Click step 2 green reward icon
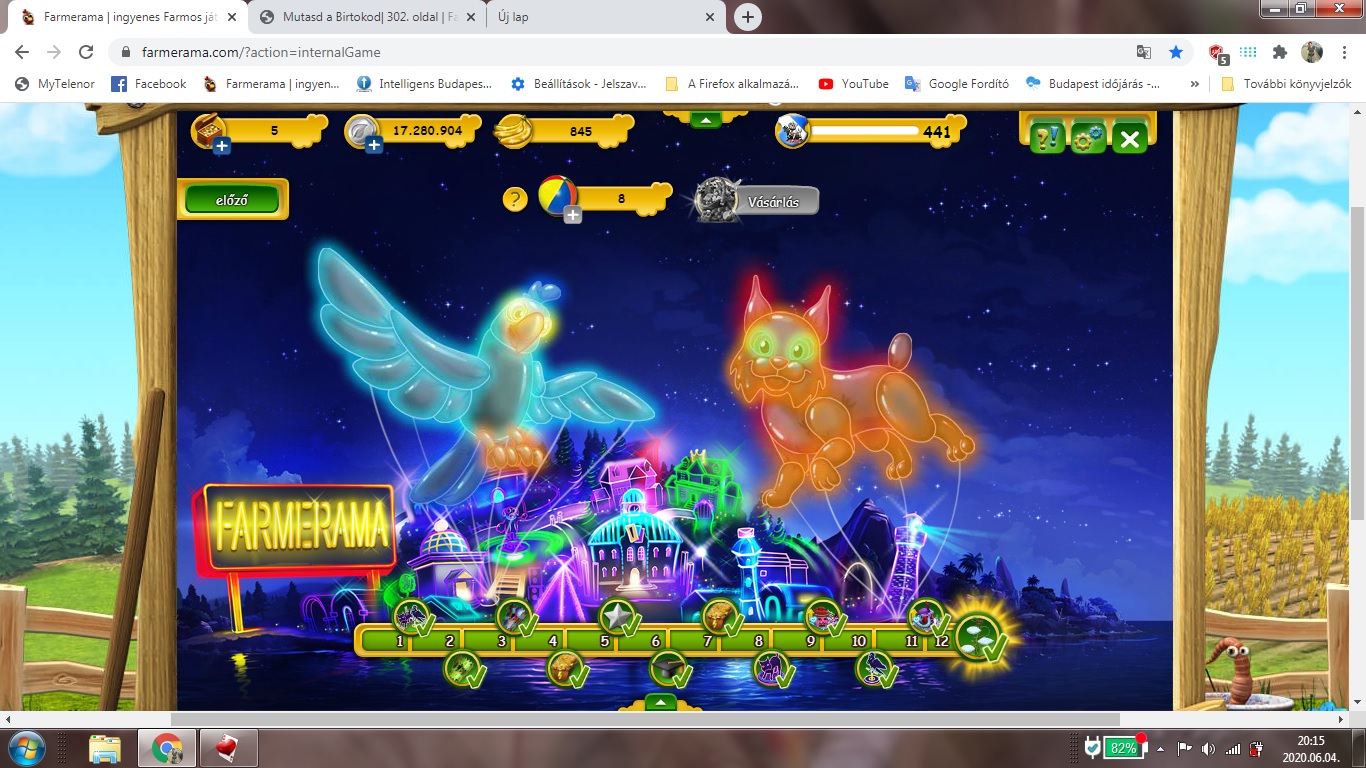The image size is (1366, 768). [462, 667]
